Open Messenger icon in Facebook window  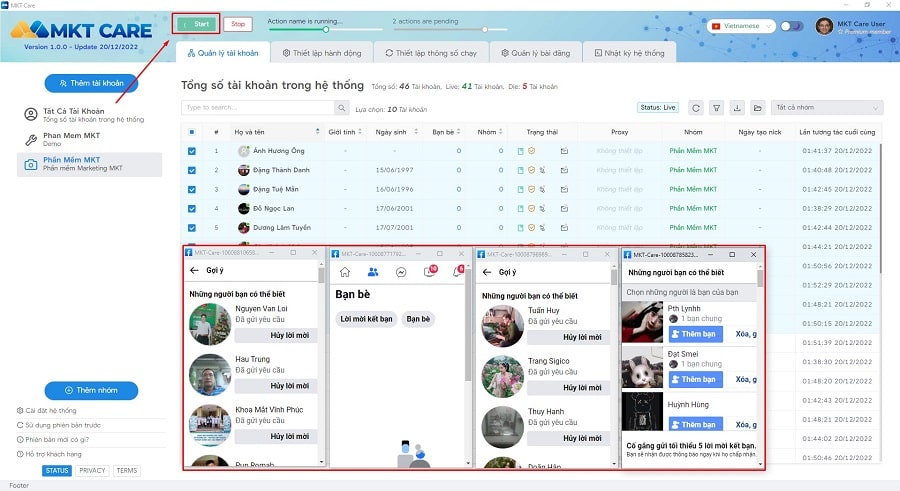[401, 272]
